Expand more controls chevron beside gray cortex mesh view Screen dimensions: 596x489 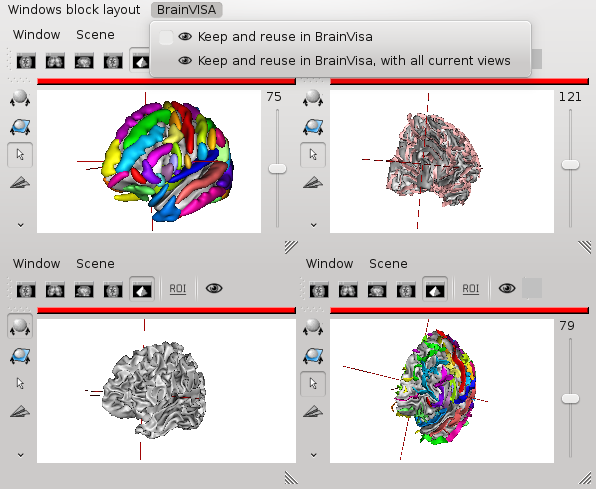point(21,455)
